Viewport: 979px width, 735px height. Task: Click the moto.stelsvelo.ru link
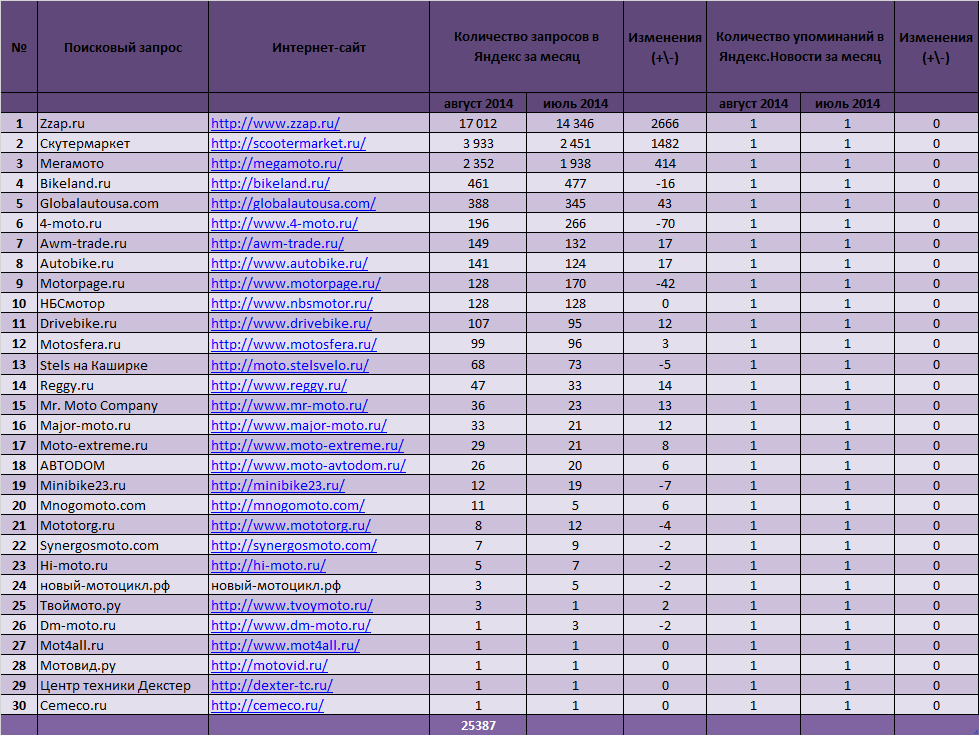290,365
